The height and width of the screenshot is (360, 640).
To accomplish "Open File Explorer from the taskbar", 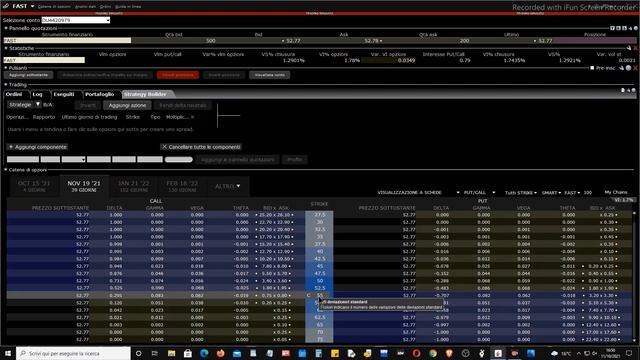I will click(x=171, y=353).
